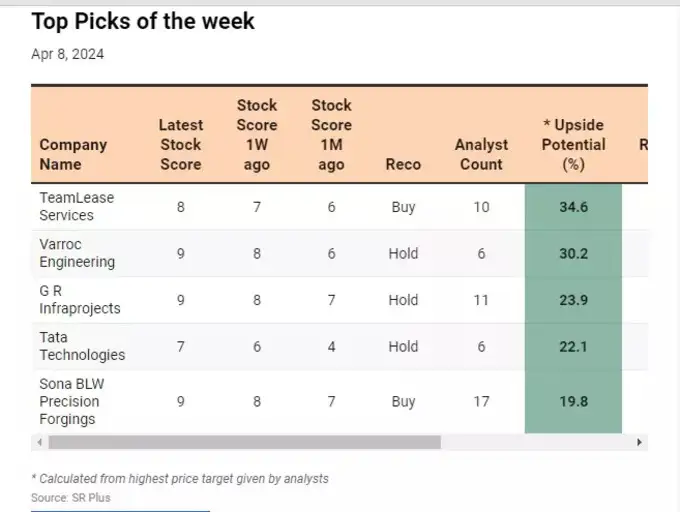680x512 pixels.
Task: Select the green 19.8 upside potential cell
Action: coord(573,401)
